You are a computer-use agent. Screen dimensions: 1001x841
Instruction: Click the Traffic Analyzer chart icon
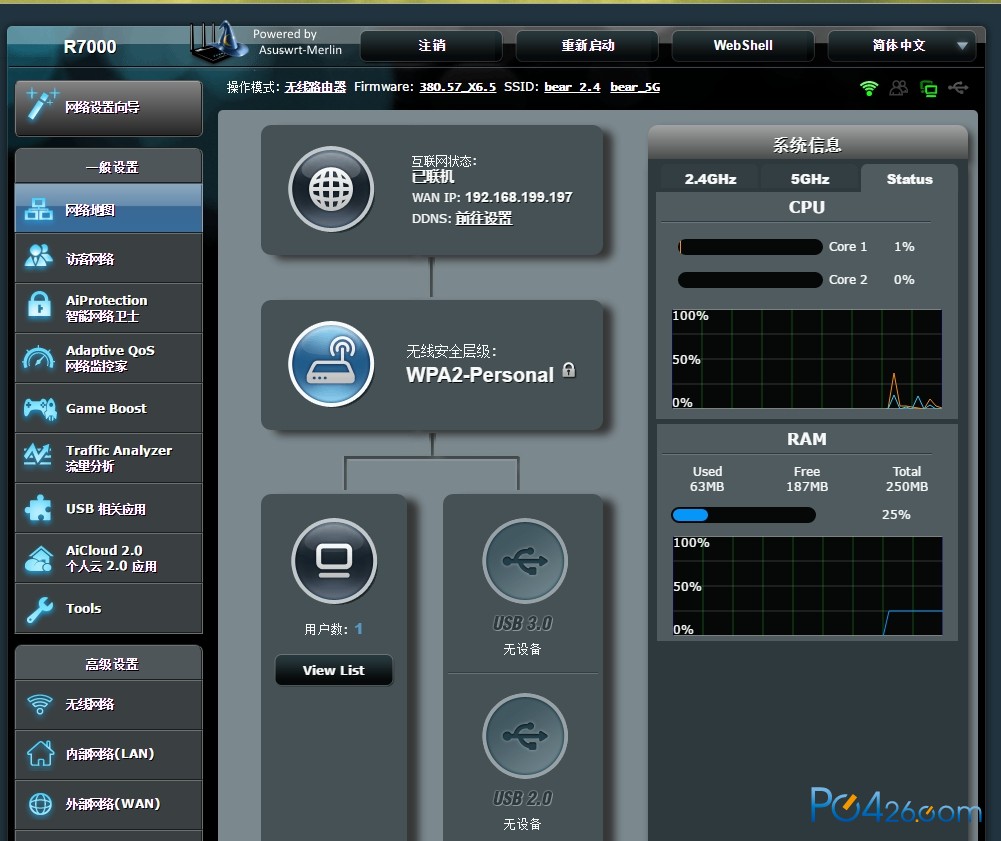[x=38, y=455]
